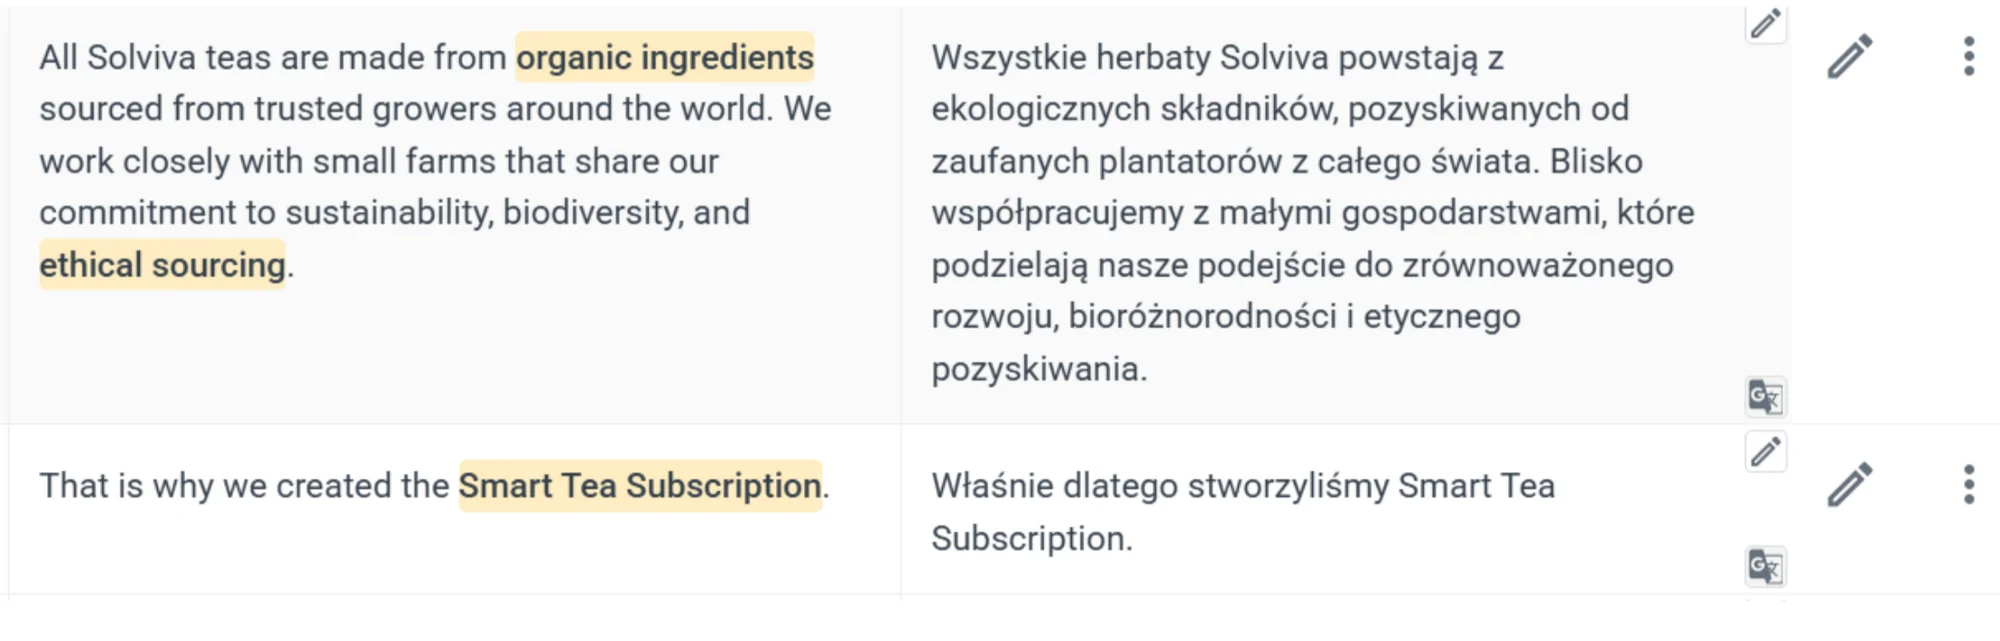The height and width of the screenshot is (641, 2000).
Task: Click the Google Translate icon in the Solviva teas row
Action: 1765,397
